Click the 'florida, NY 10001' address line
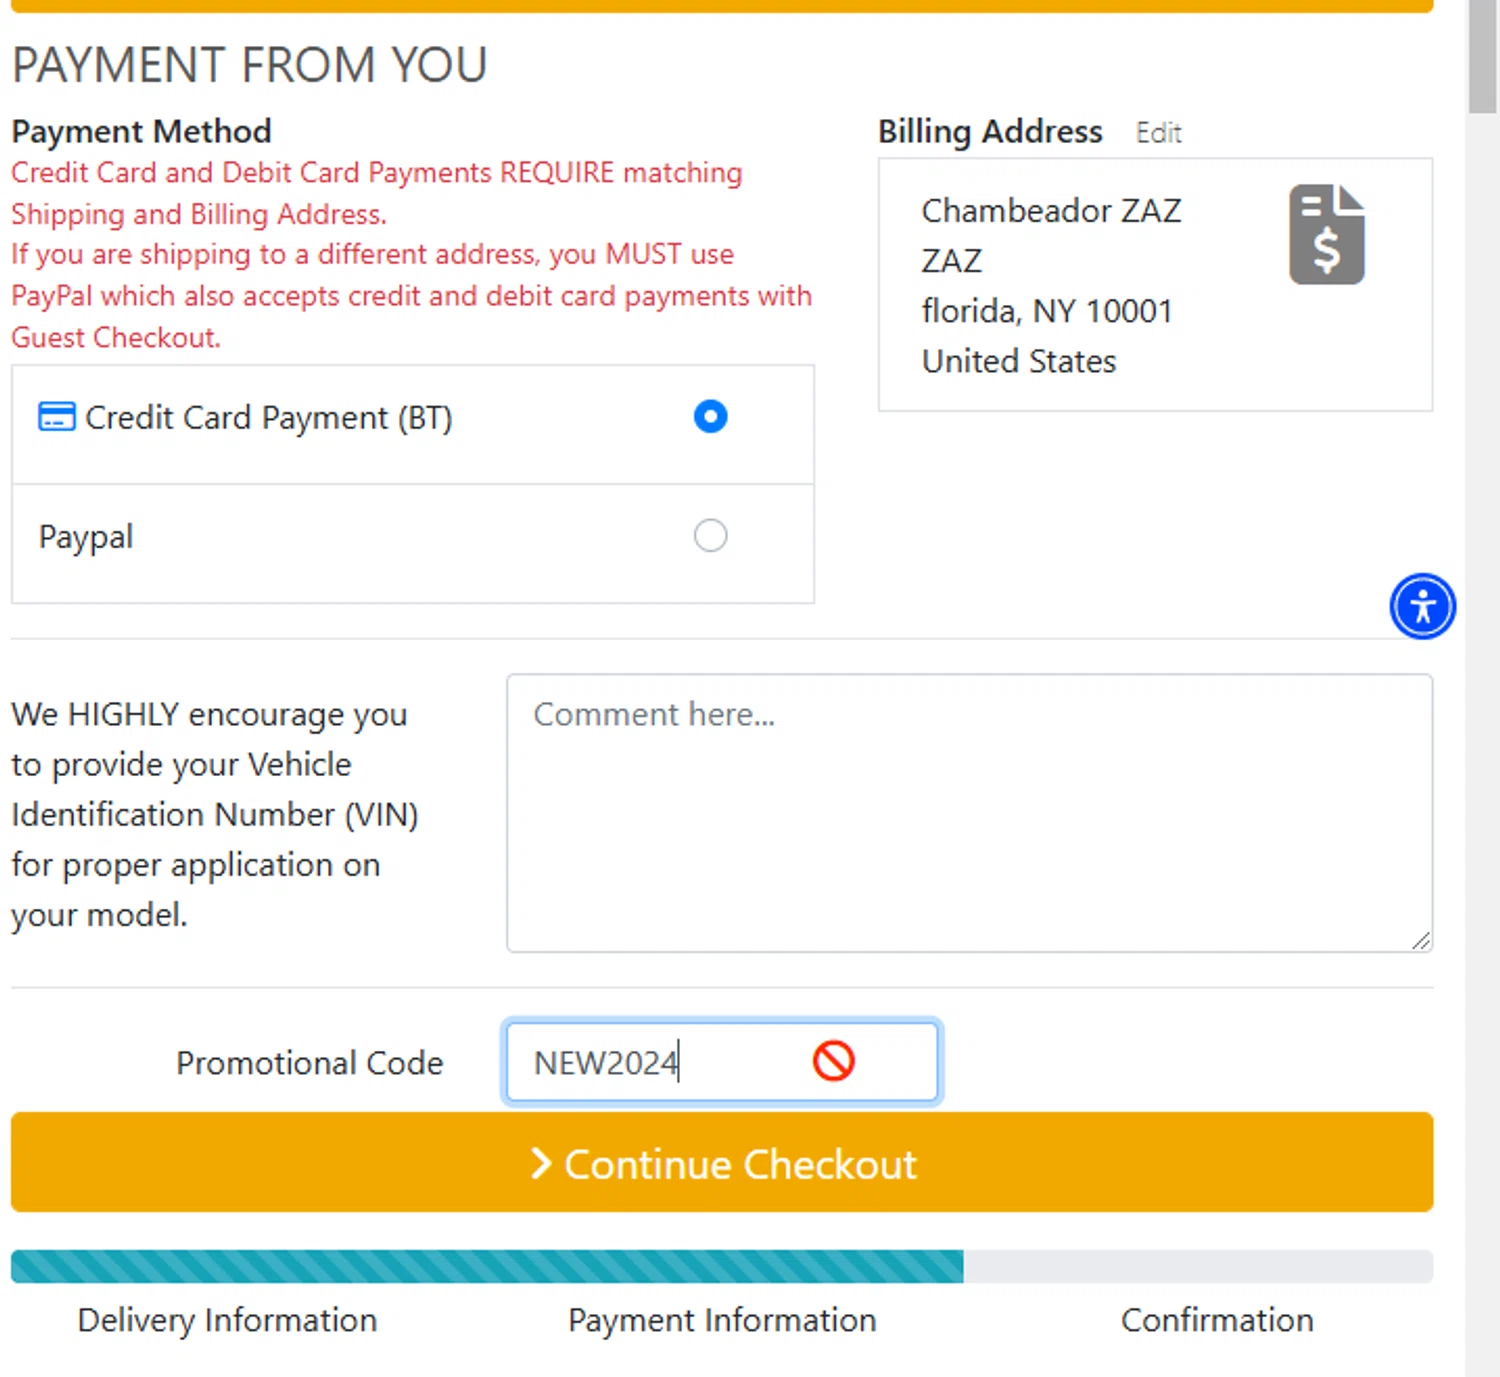 (x=1046, y=311)
